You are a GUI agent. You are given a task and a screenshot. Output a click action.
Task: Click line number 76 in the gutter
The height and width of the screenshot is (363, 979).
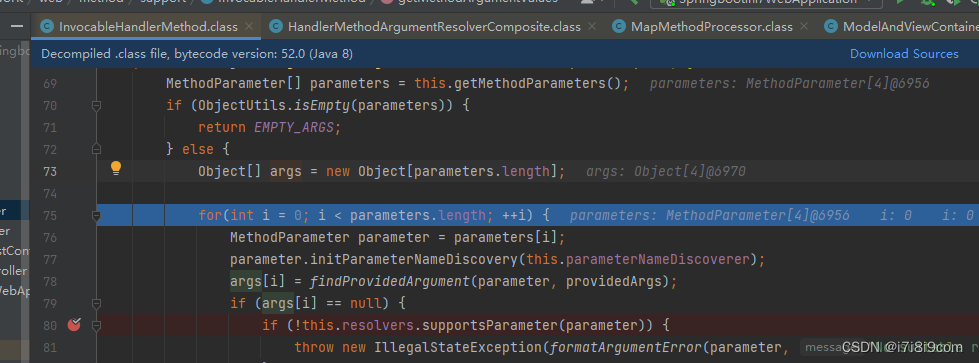click(x=49, y=237)
